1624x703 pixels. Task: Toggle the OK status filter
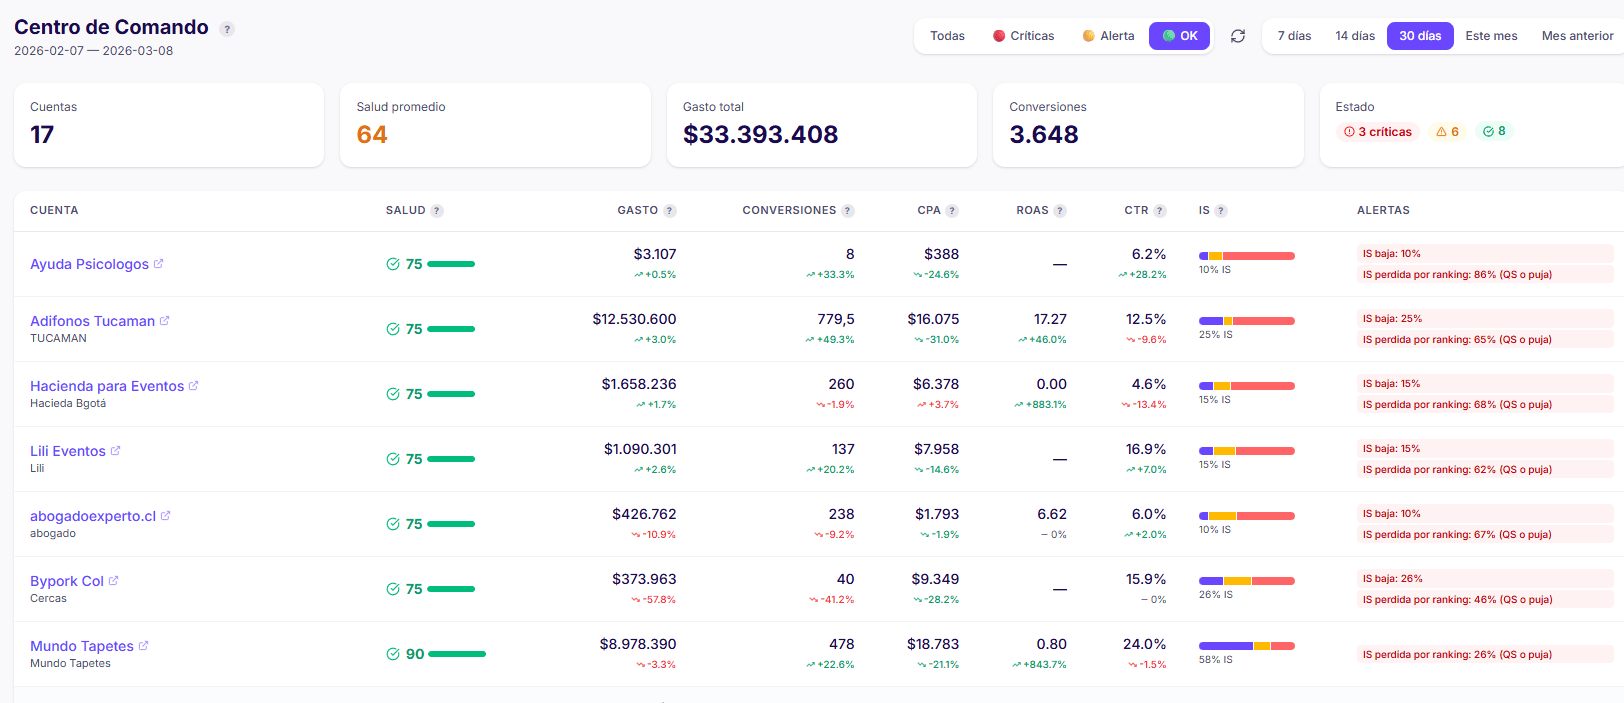click(1179, 36)
